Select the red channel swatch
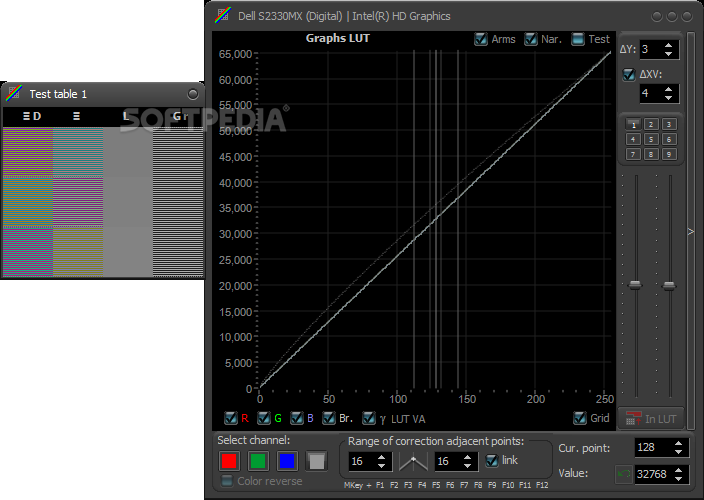Image resolution: width=704 pixels, height=500 pixels. pyautogui.click(x=229, y=461)
